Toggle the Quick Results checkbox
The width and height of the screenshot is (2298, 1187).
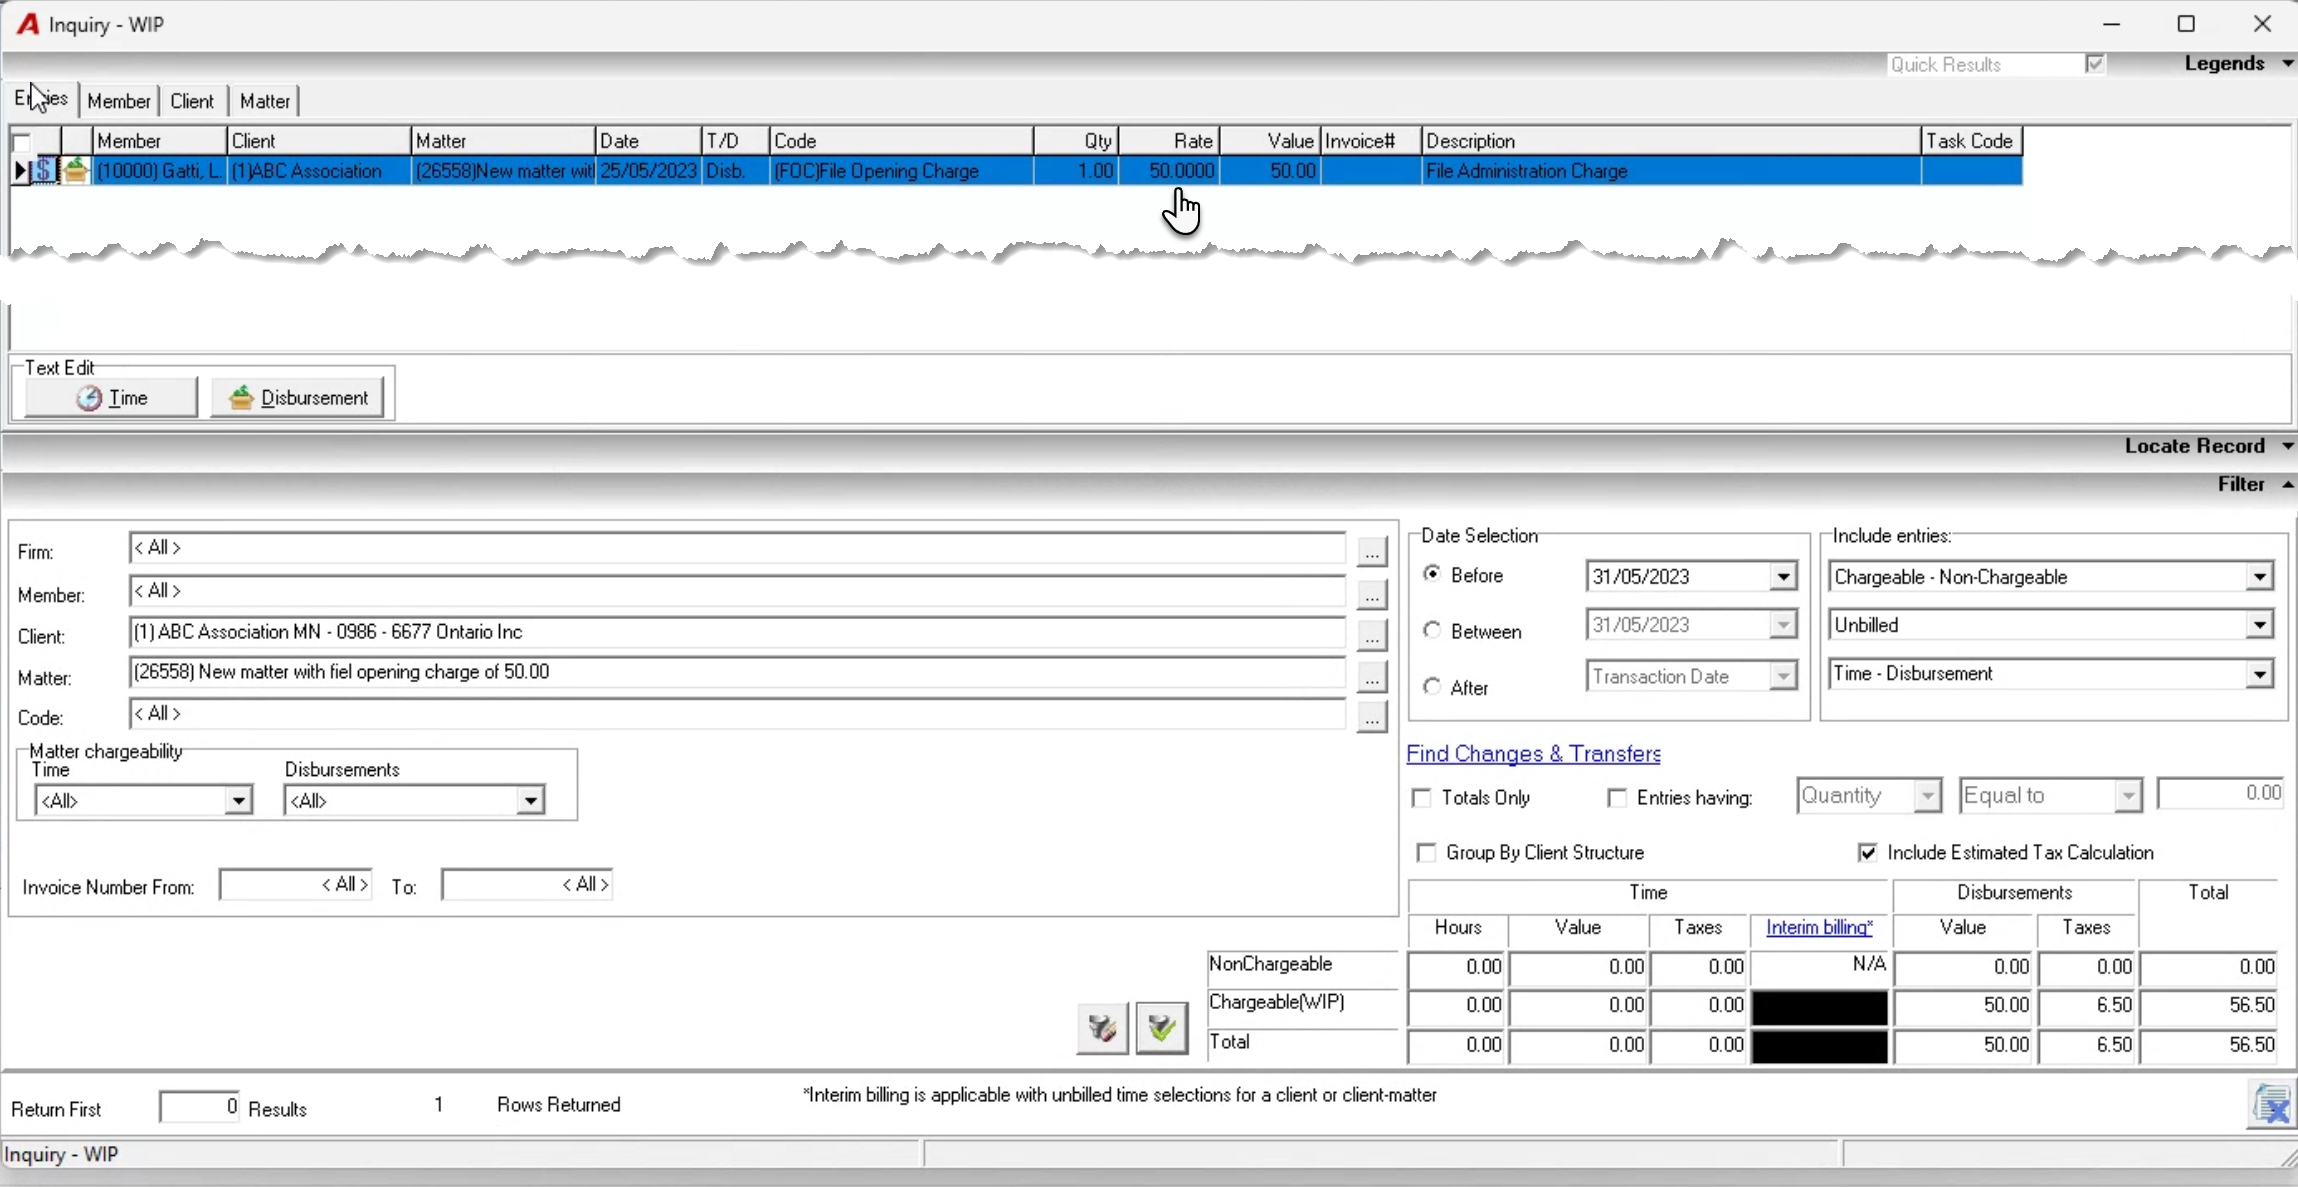click(x=2095, y=64)
